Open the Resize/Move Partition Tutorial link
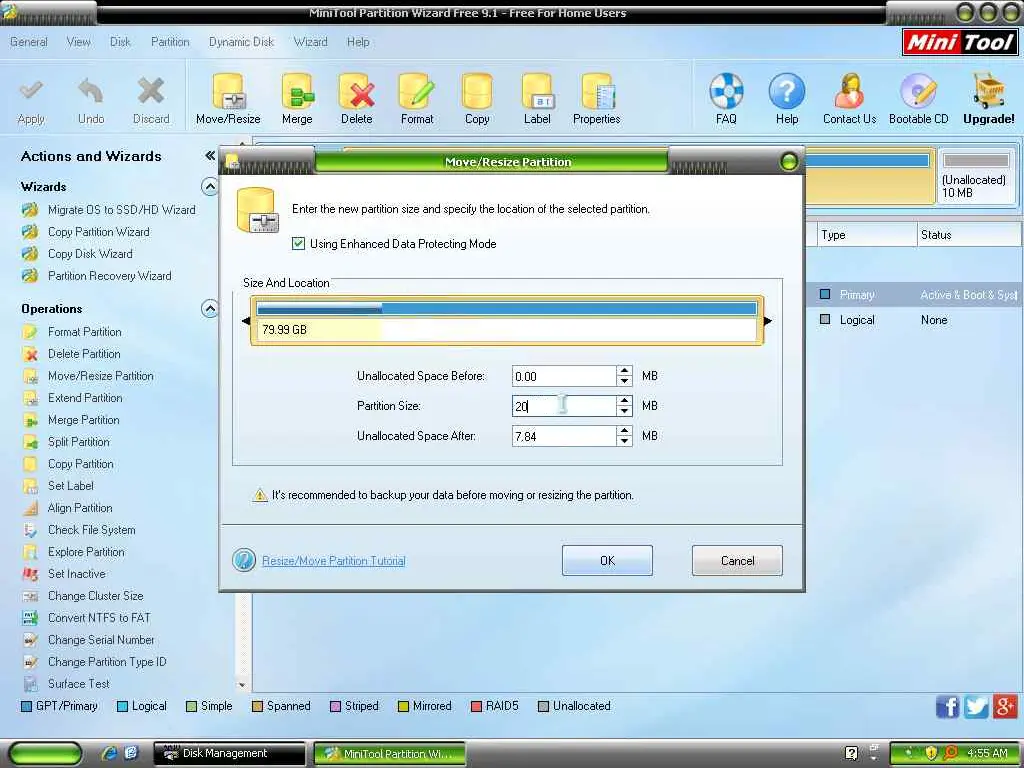 334,560
